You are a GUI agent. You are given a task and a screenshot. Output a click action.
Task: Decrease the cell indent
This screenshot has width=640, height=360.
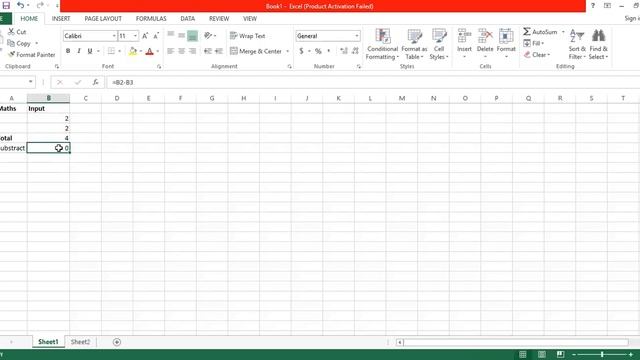point(208,51)
